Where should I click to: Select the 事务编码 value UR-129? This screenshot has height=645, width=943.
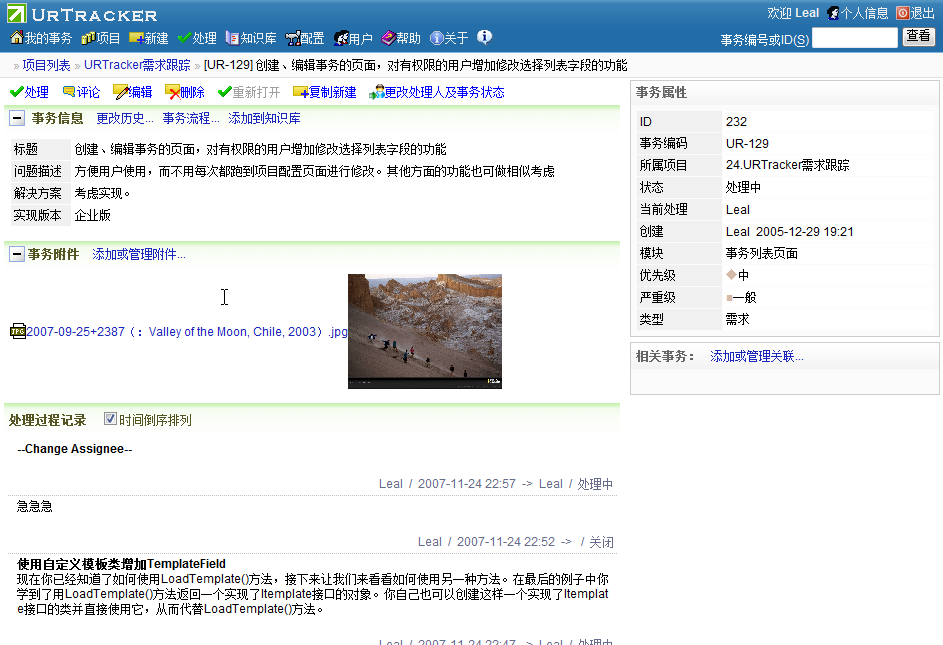(747, 143)
